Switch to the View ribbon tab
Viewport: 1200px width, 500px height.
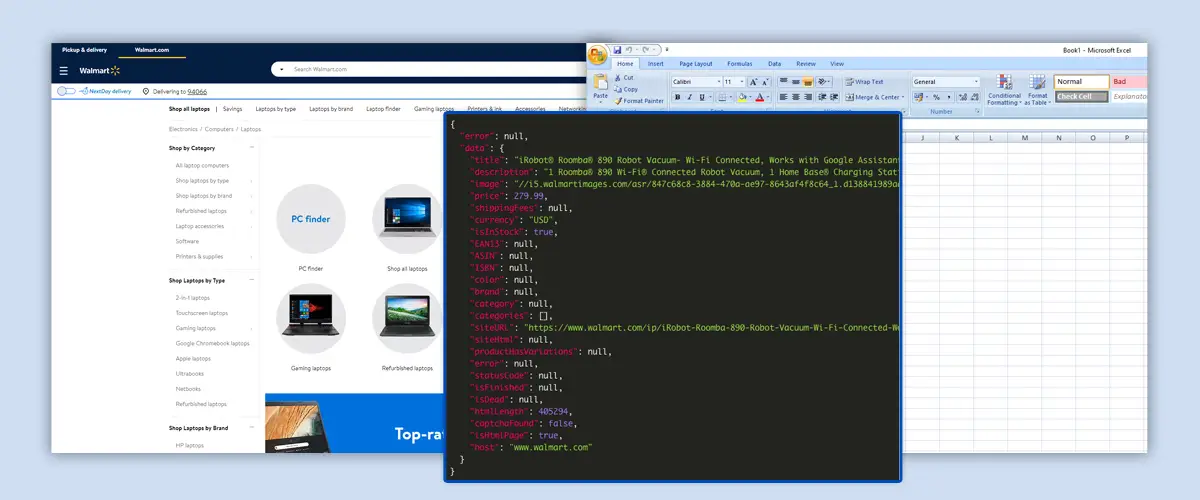tap(836, 63)
